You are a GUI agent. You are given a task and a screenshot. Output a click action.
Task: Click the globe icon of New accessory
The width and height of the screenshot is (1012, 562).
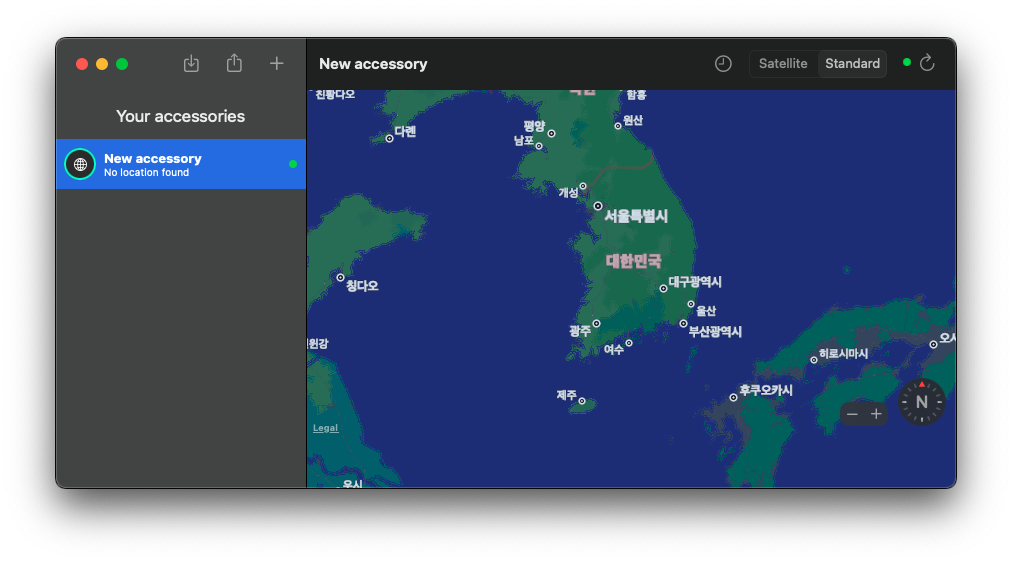click(80, 165)
